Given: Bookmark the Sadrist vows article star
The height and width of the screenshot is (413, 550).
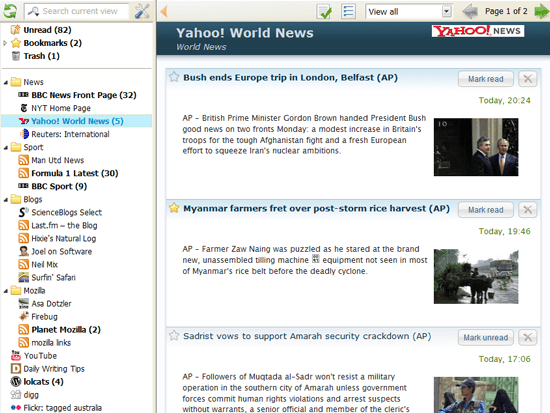Looking at the screenshot, I should (174, 335).
